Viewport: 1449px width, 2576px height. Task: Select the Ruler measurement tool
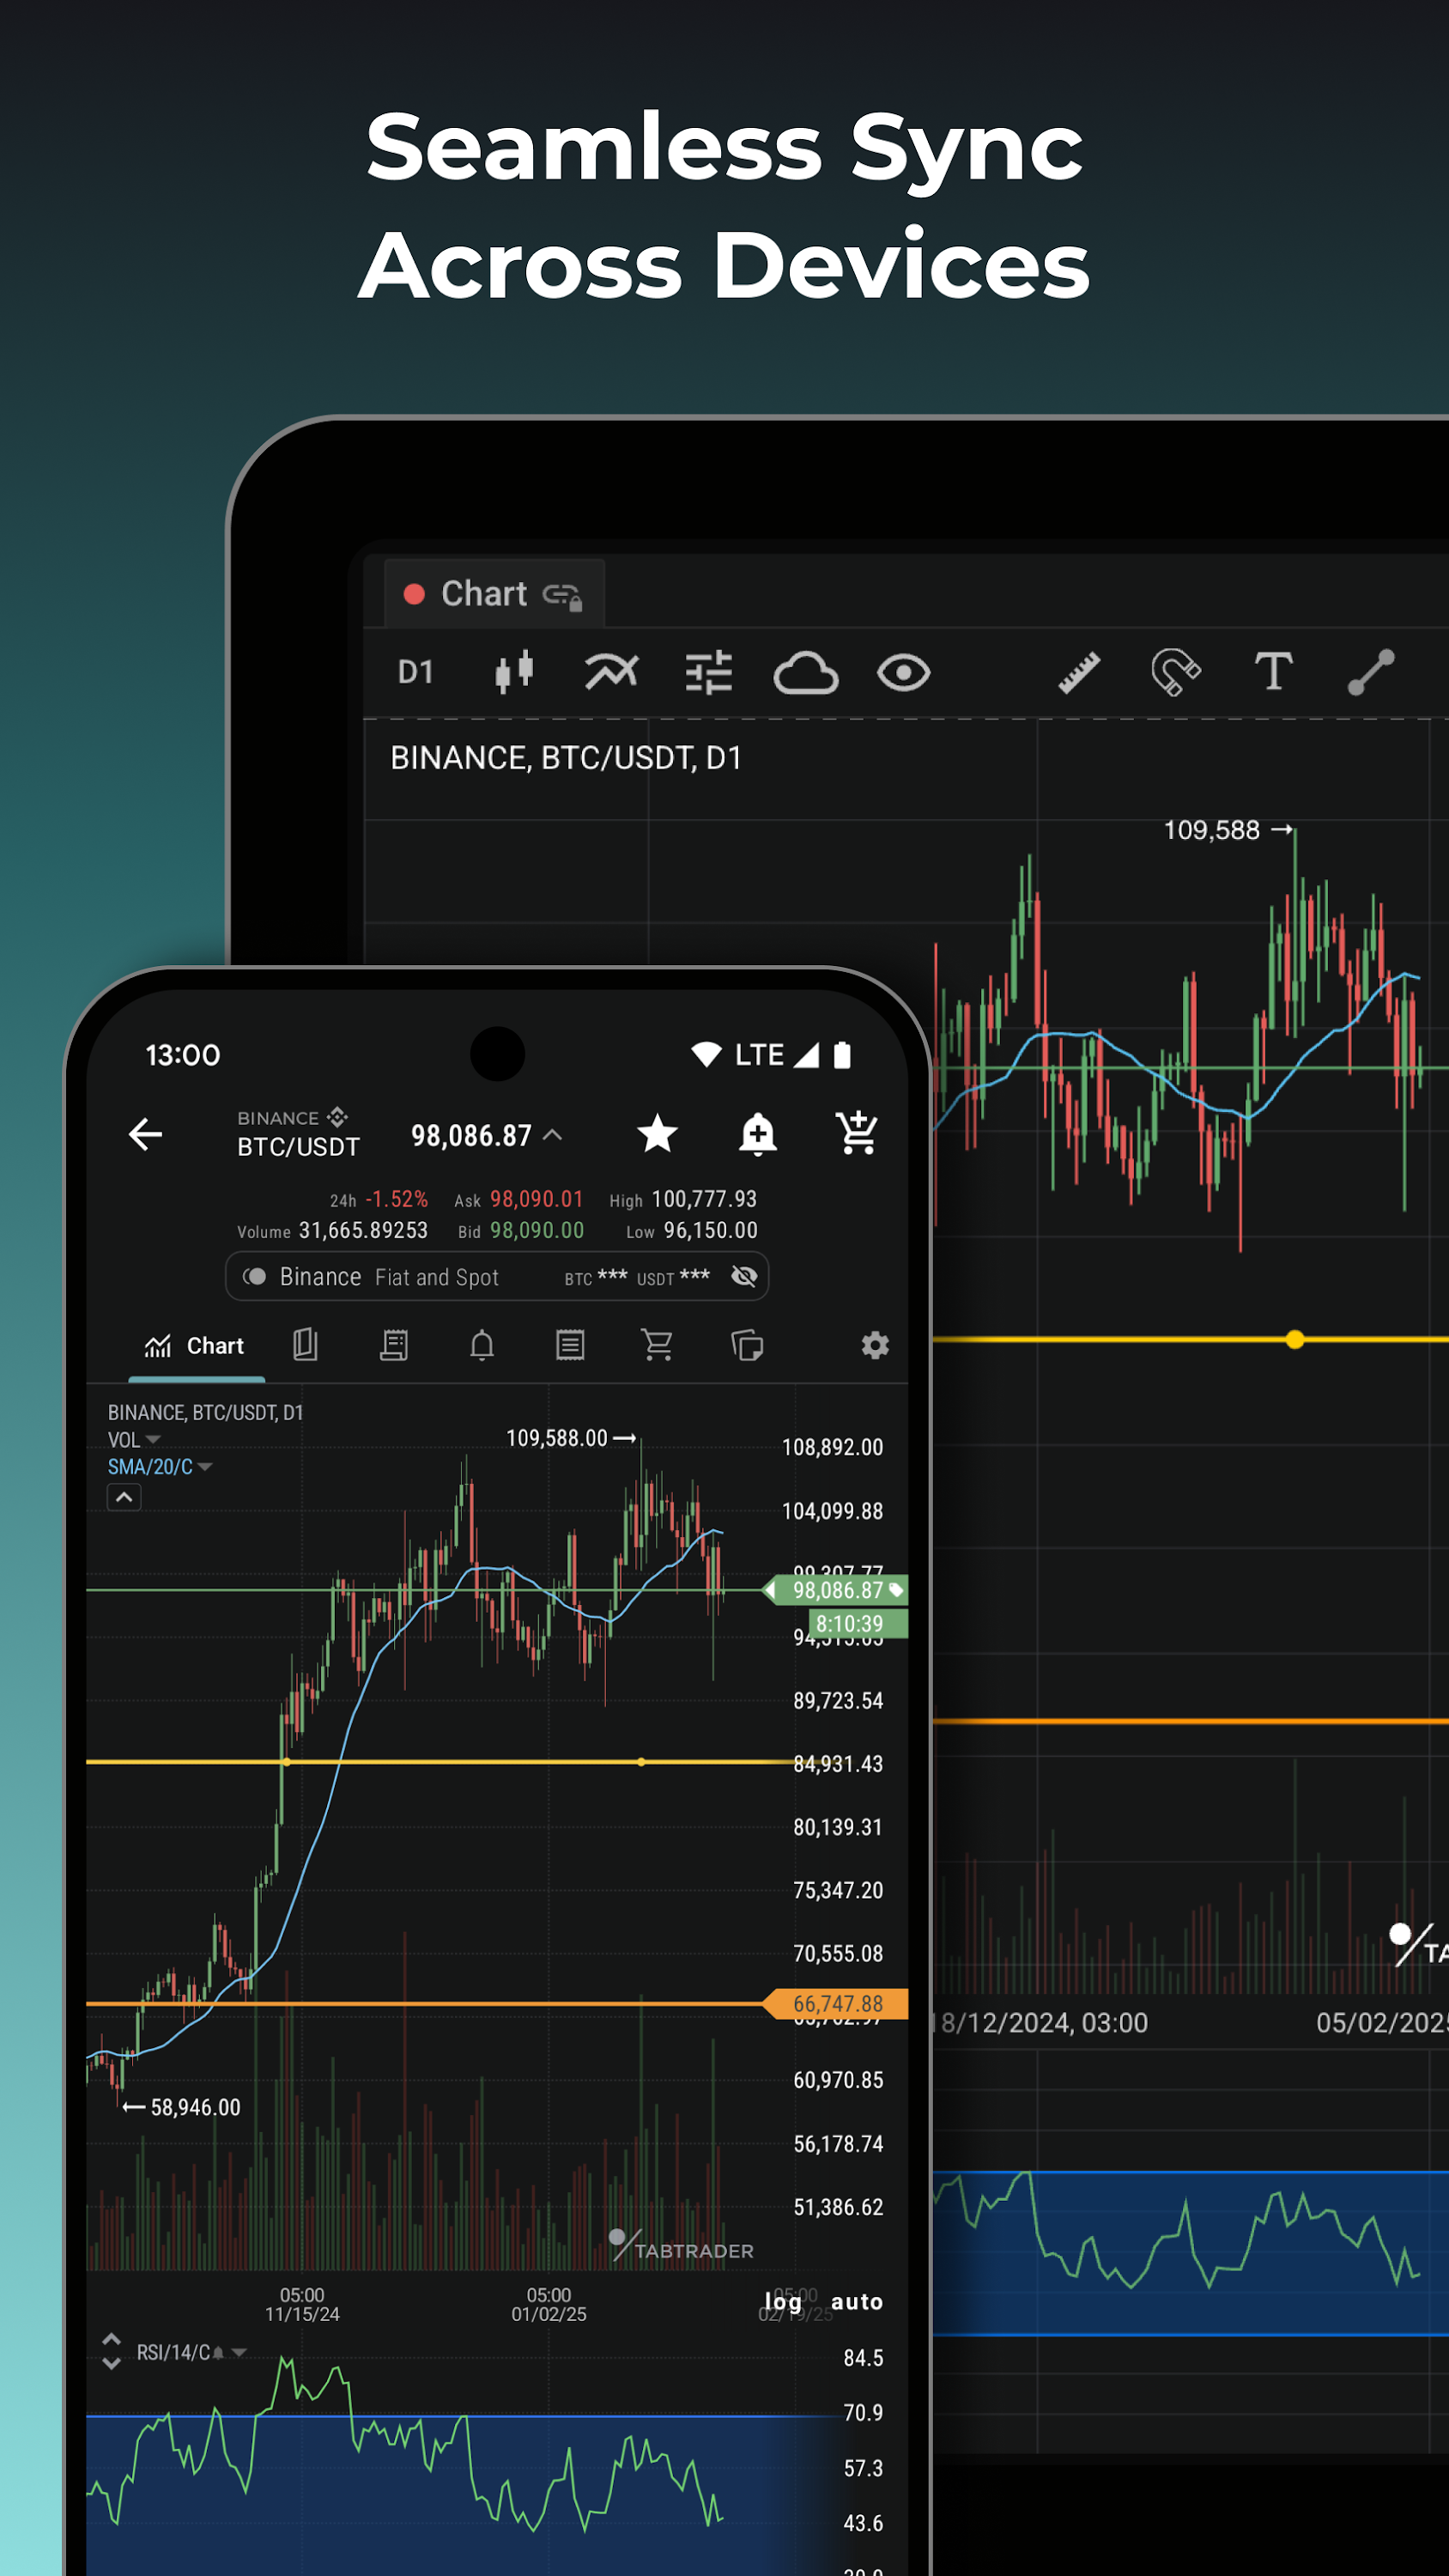coord(1079,672)
